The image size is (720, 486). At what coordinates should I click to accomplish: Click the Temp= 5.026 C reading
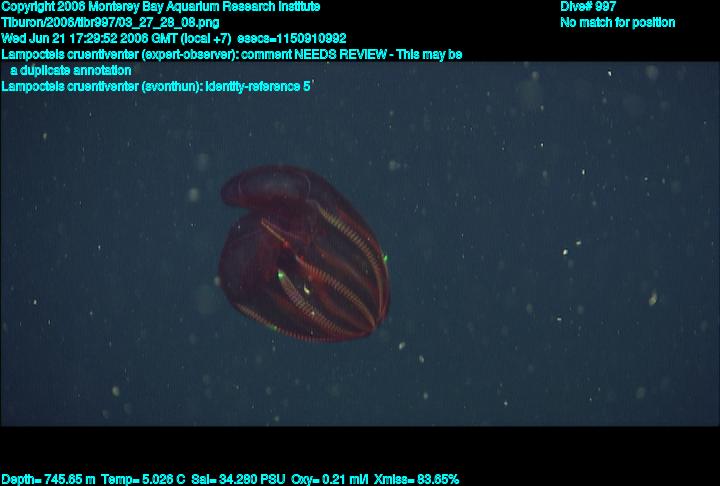click(x=143, y=480)
